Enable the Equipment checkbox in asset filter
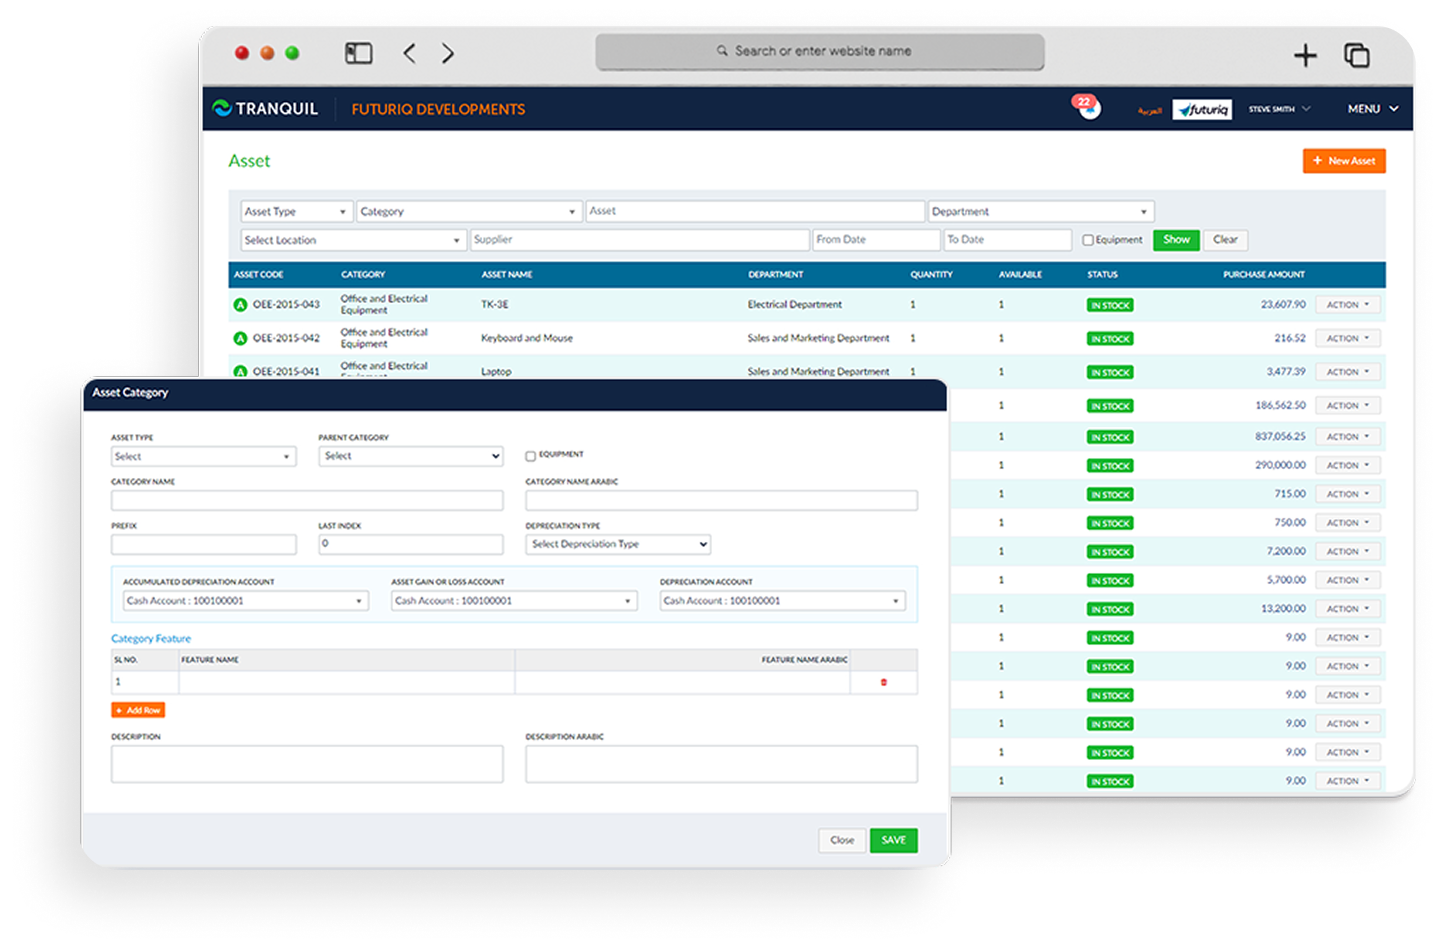The image size is (1442, 948). click(1088, 240)
